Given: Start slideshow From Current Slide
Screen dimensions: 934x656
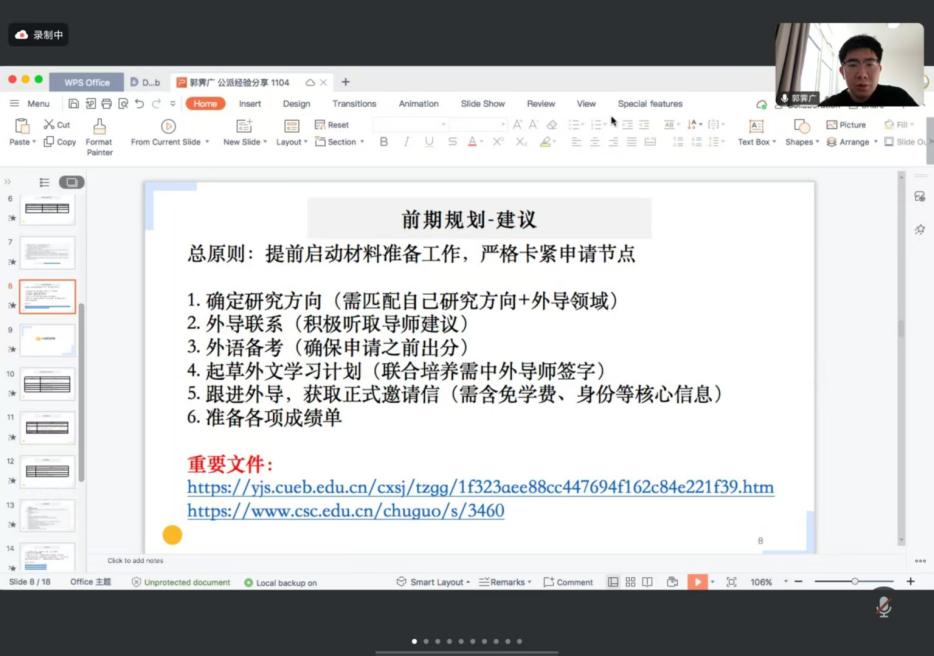Looking at the screenshot, I should click(x=168, y=127).
